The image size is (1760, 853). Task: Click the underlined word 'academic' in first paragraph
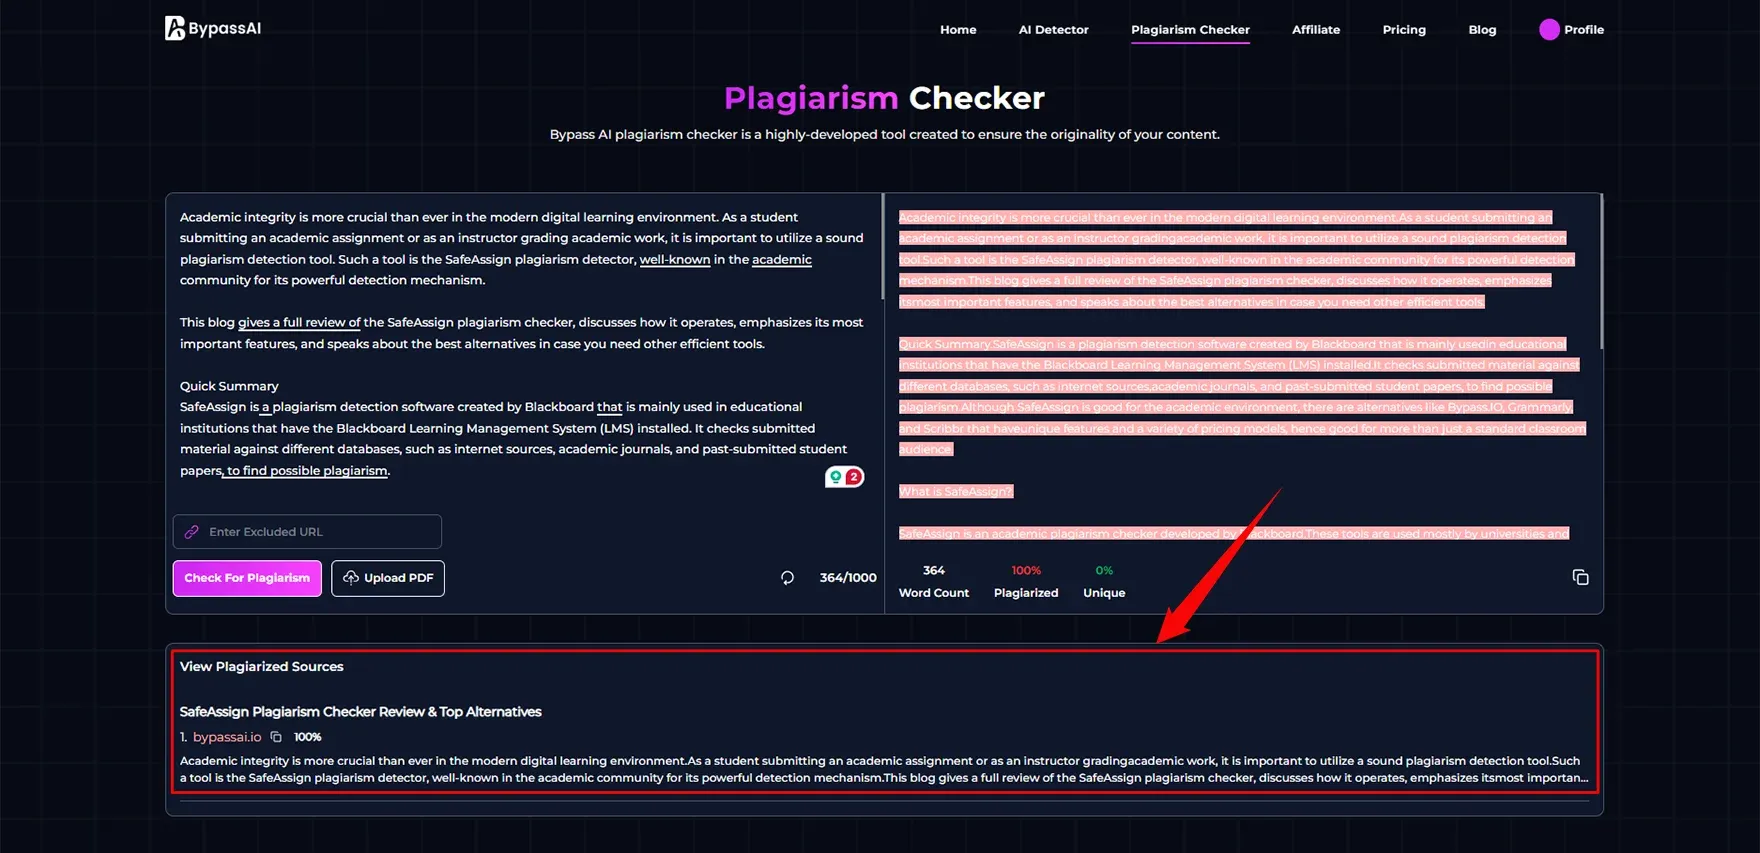782,259
